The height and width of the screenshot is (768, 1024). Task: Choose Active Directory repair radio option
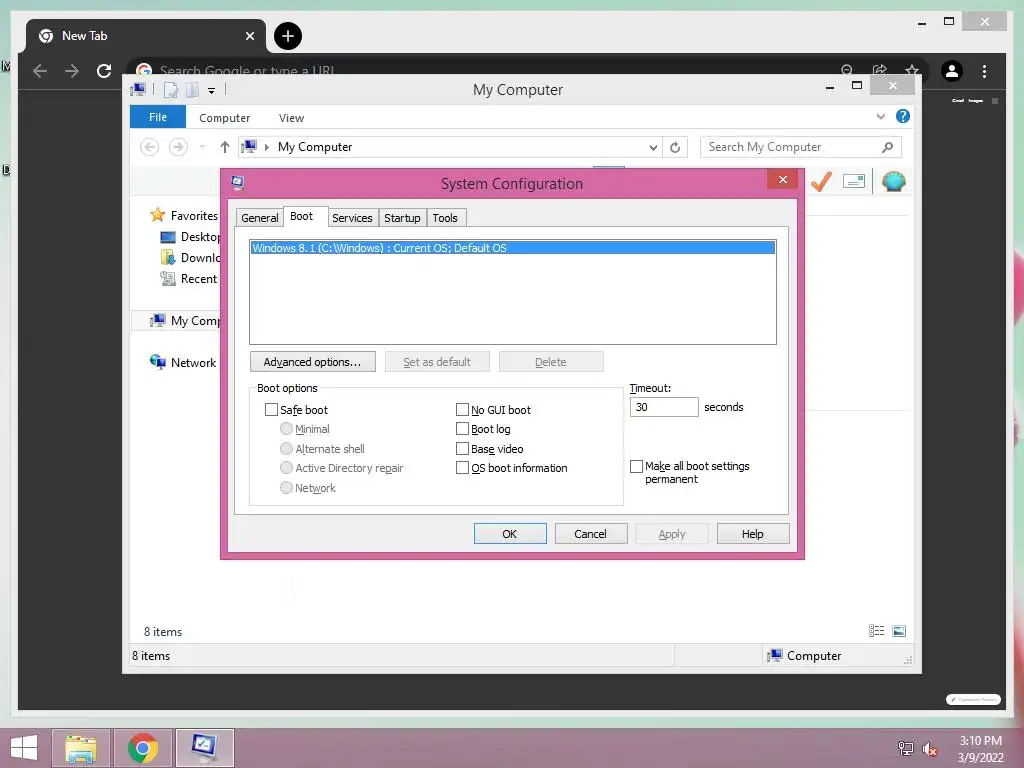[286, 468]
